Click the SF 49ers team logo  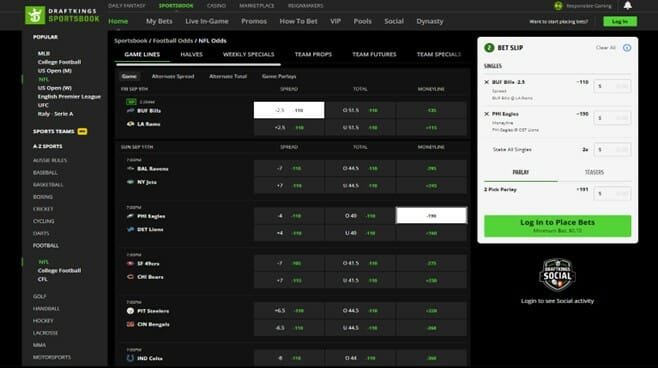130,264
